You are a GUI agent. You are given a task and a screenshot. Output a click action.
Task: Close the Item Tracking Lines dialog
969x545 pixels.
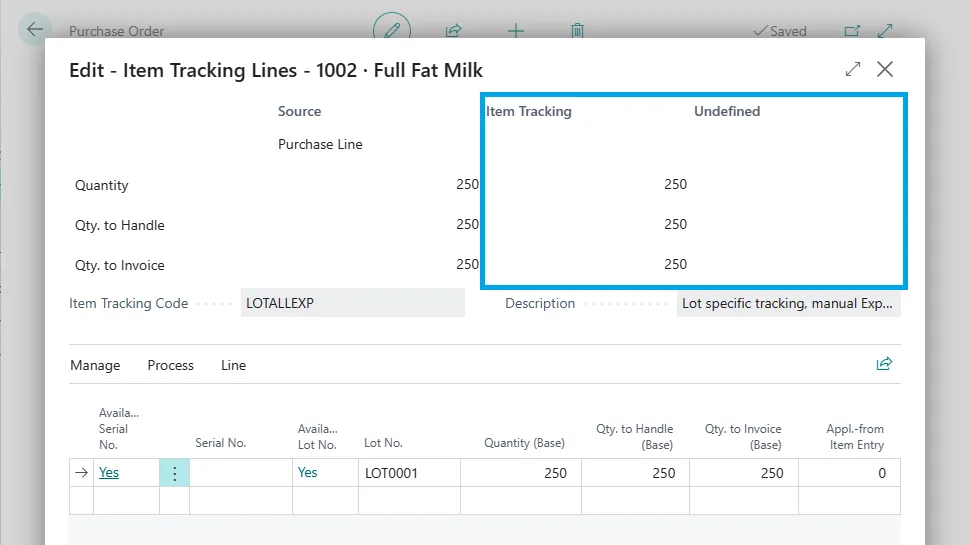[885, 69]
